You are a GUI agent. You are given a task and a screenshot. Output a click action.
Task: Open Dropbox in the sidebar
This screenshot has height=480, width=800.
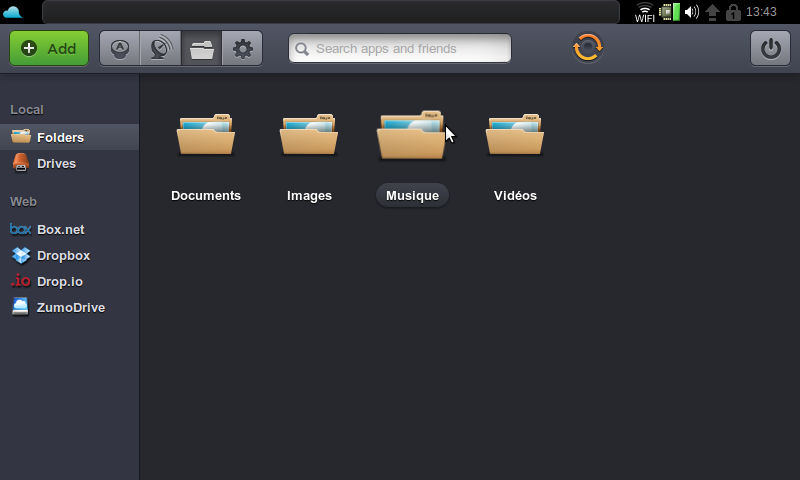click(69, 256)
